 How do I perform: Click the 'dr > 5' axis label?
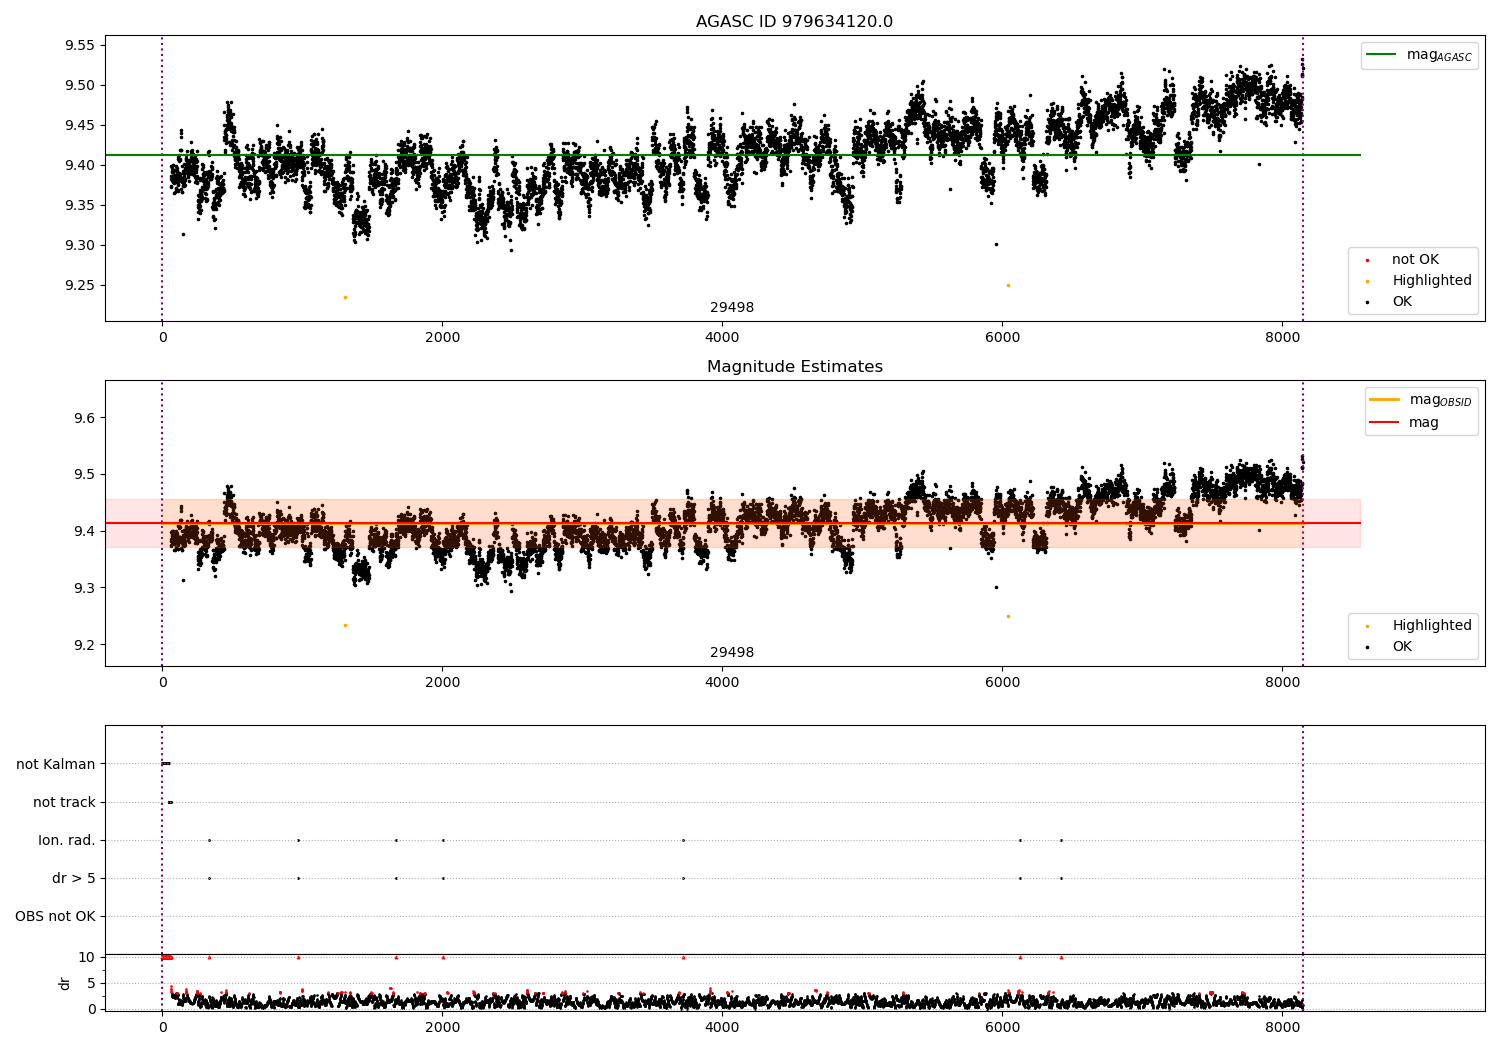[74, 878]
